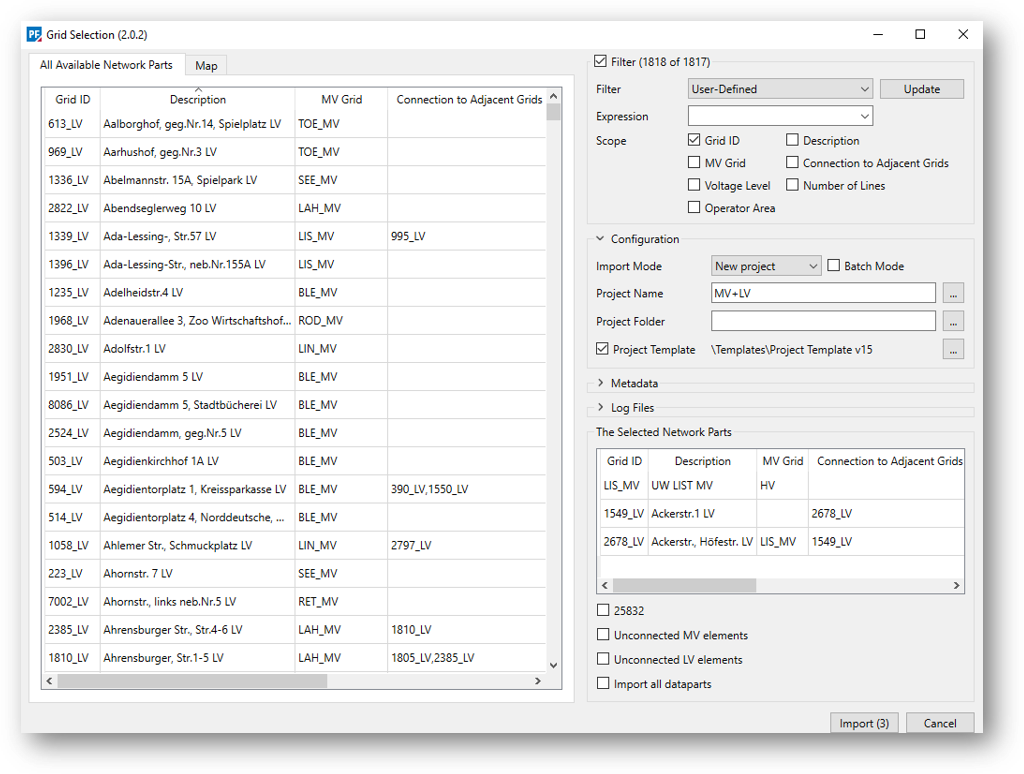The image size is (1024, 774).
Task: Click right arrow of main table horizontal scrollbar
Action: (538, 681)
